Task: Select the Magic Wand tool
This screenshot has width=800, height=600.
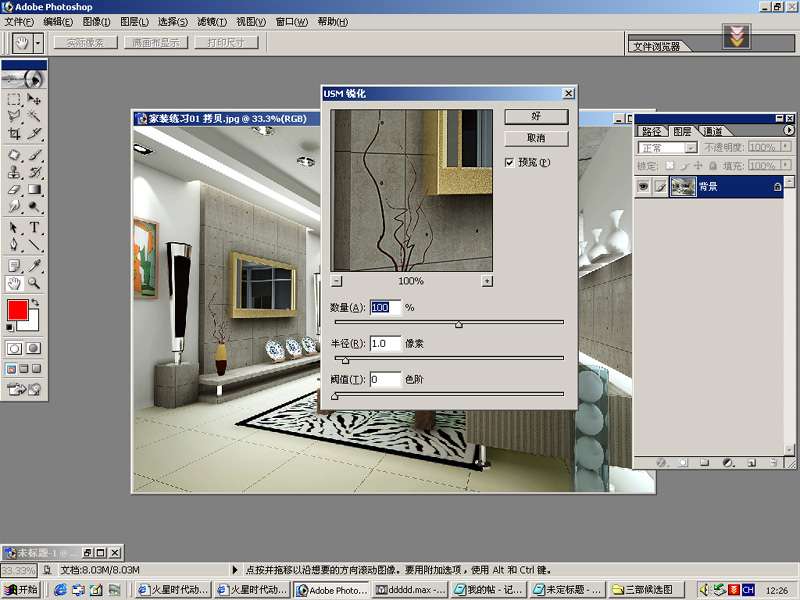Action: 35,116
